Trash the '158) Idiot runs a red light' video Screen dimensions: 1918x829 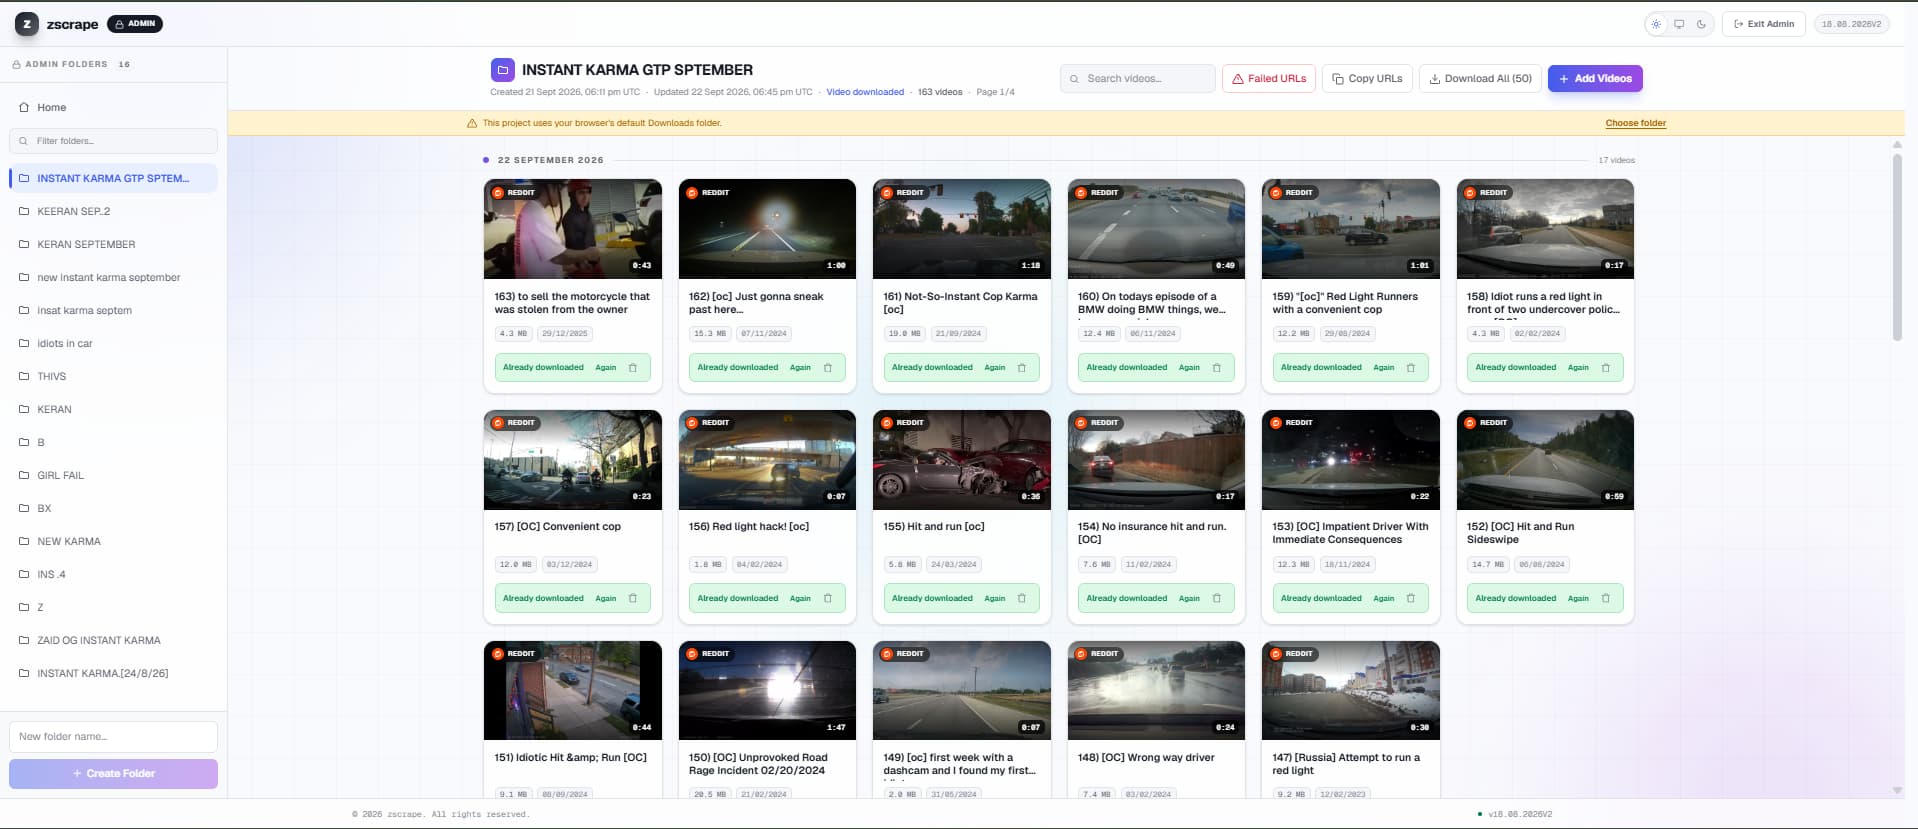coord(1606,368)
